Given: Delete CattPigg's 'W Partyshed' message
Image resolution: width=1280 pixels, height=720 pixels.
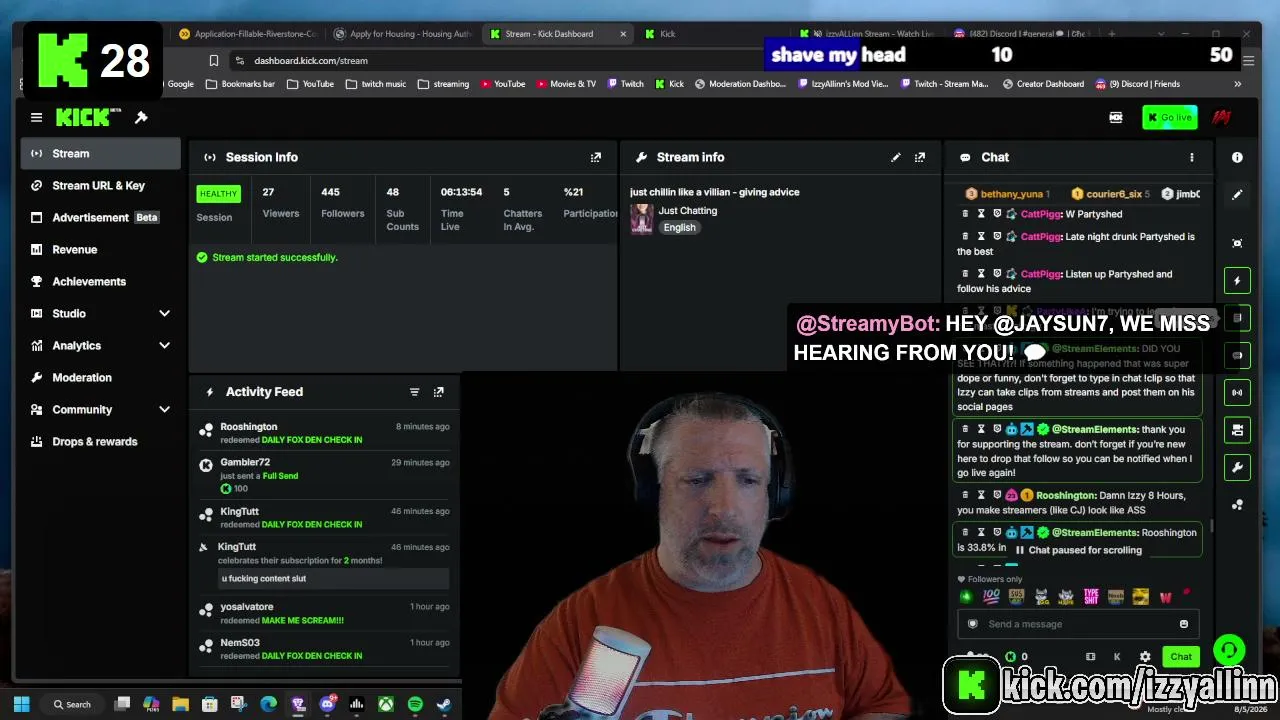Looking at the screenshot, I should point(965,214).
